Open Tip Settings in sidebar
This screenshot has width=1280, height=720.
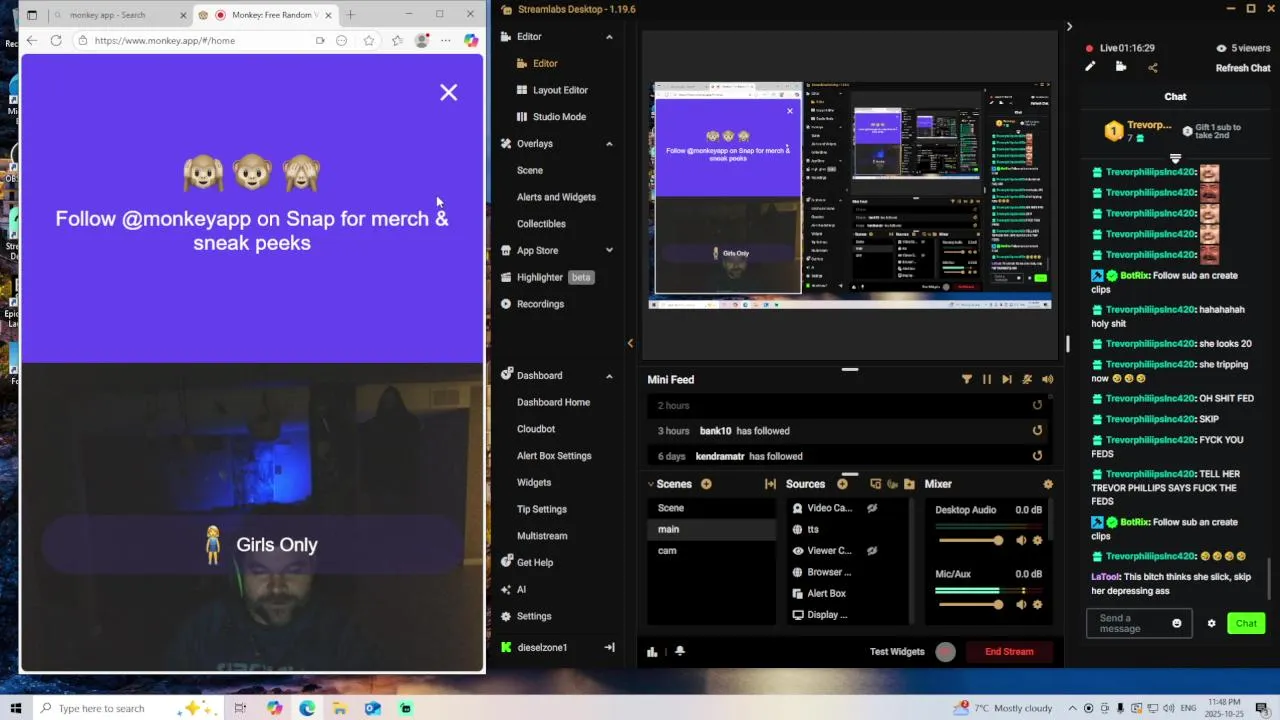(542, 509)
